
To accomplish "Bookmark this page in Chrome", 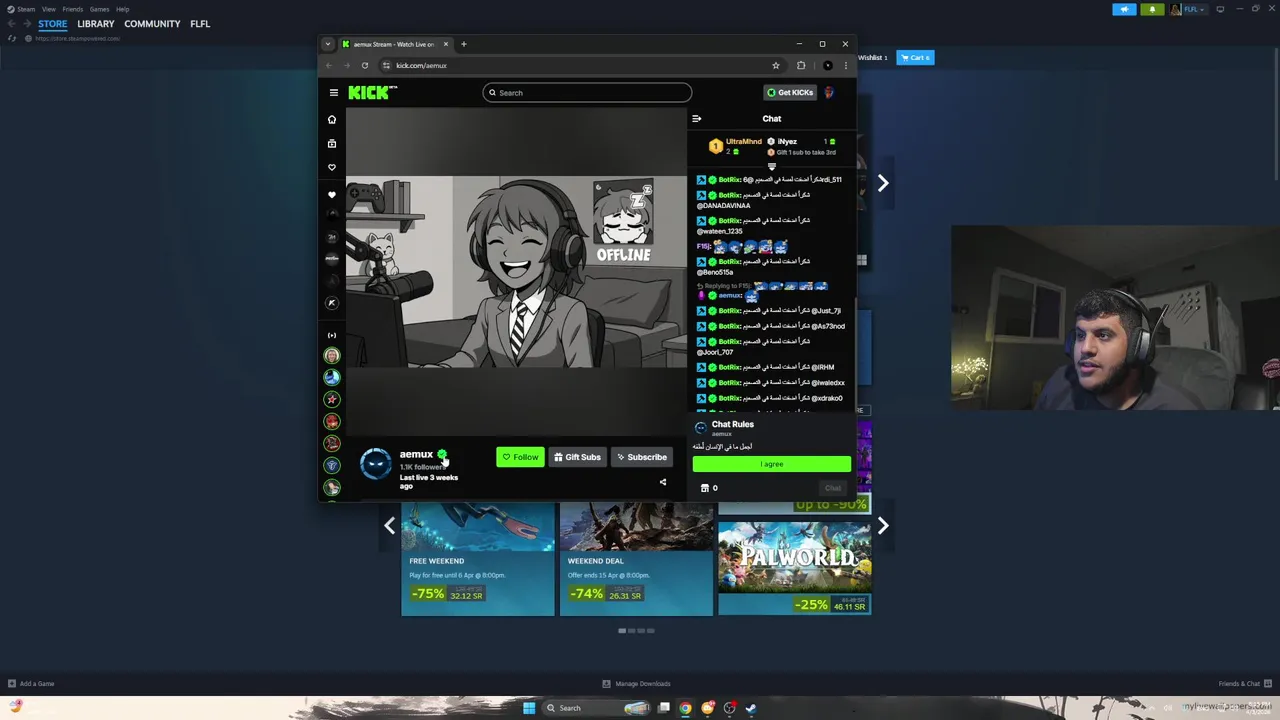I will 775,65.
